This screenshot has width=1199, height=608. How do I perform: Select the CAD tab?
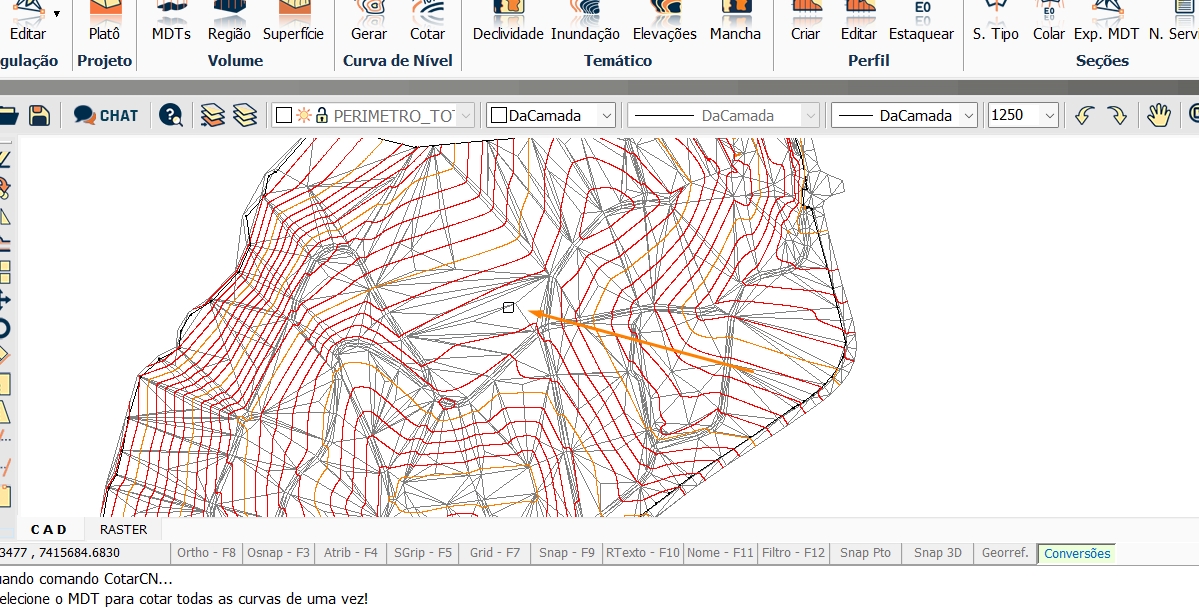pyautogui.click(x=48, y=529)
